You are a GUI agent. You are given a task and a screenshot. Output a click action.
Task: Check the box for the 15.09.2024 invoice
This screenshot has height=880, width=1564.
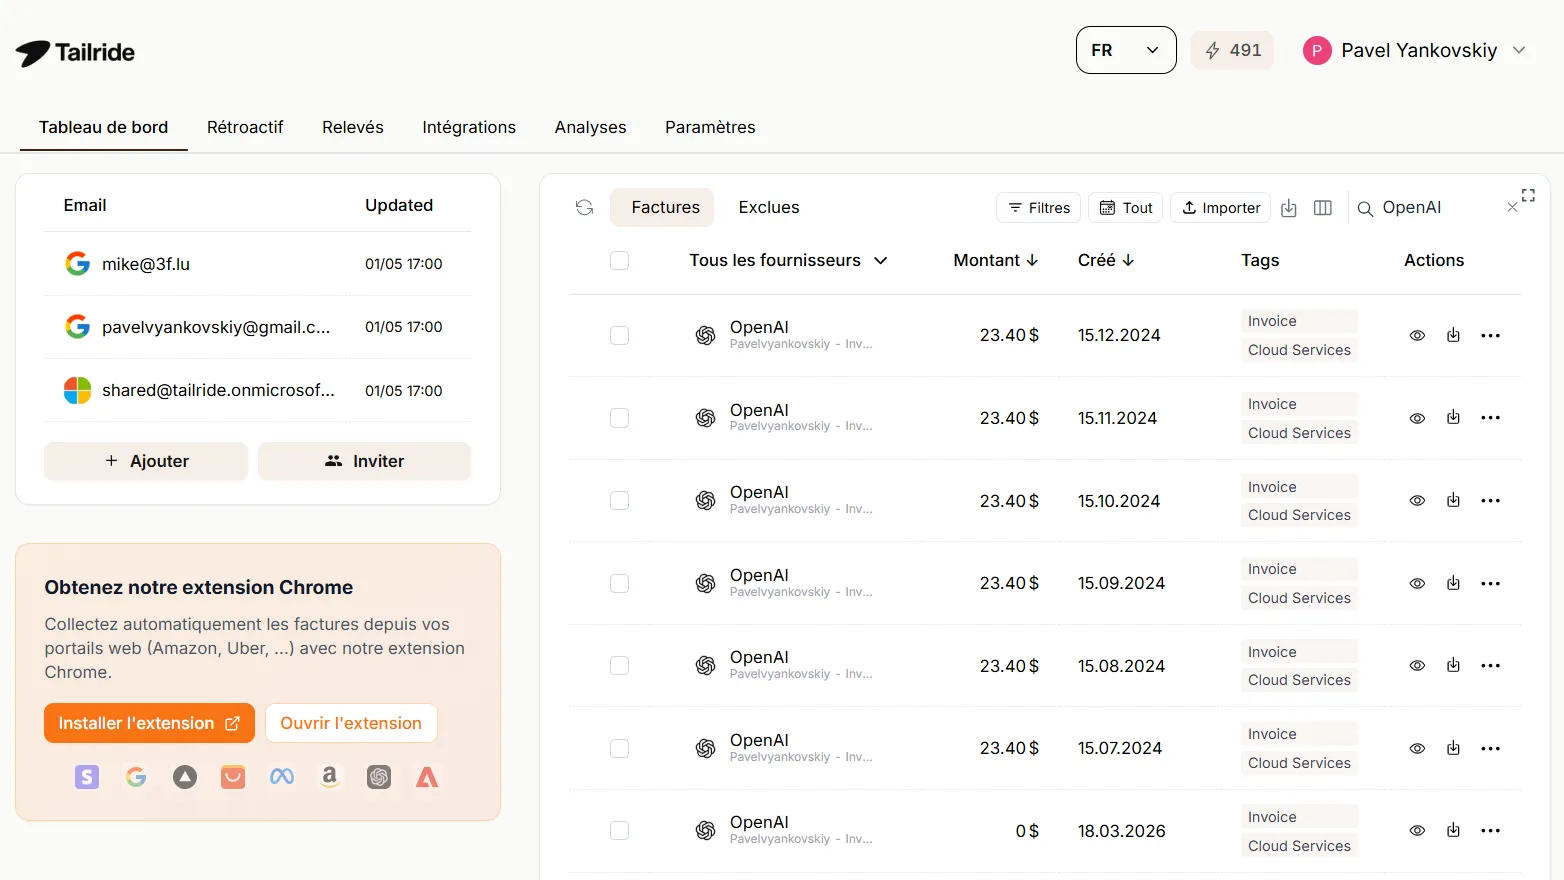(x=619, y=583)
